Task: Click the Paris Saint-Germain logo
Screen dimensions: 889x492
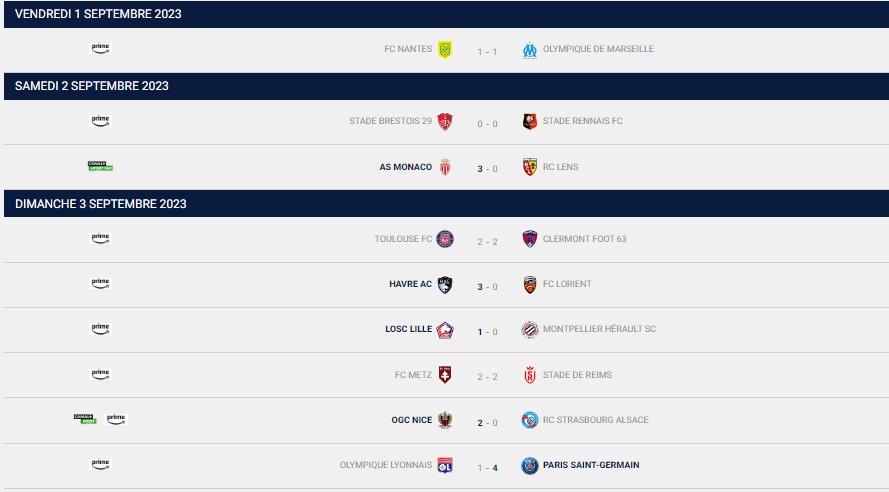Action: pyautogui.click(x=530, y=465)
